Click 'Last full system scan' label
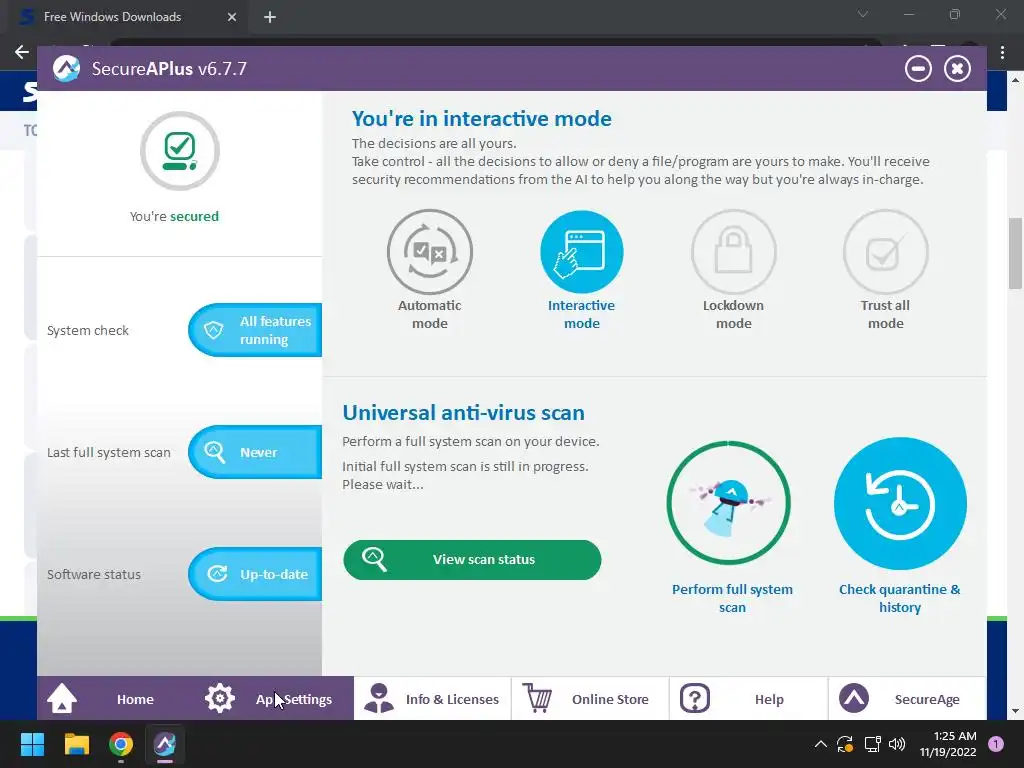Screen dimensions: 1024x768 (x=108, y=453)
